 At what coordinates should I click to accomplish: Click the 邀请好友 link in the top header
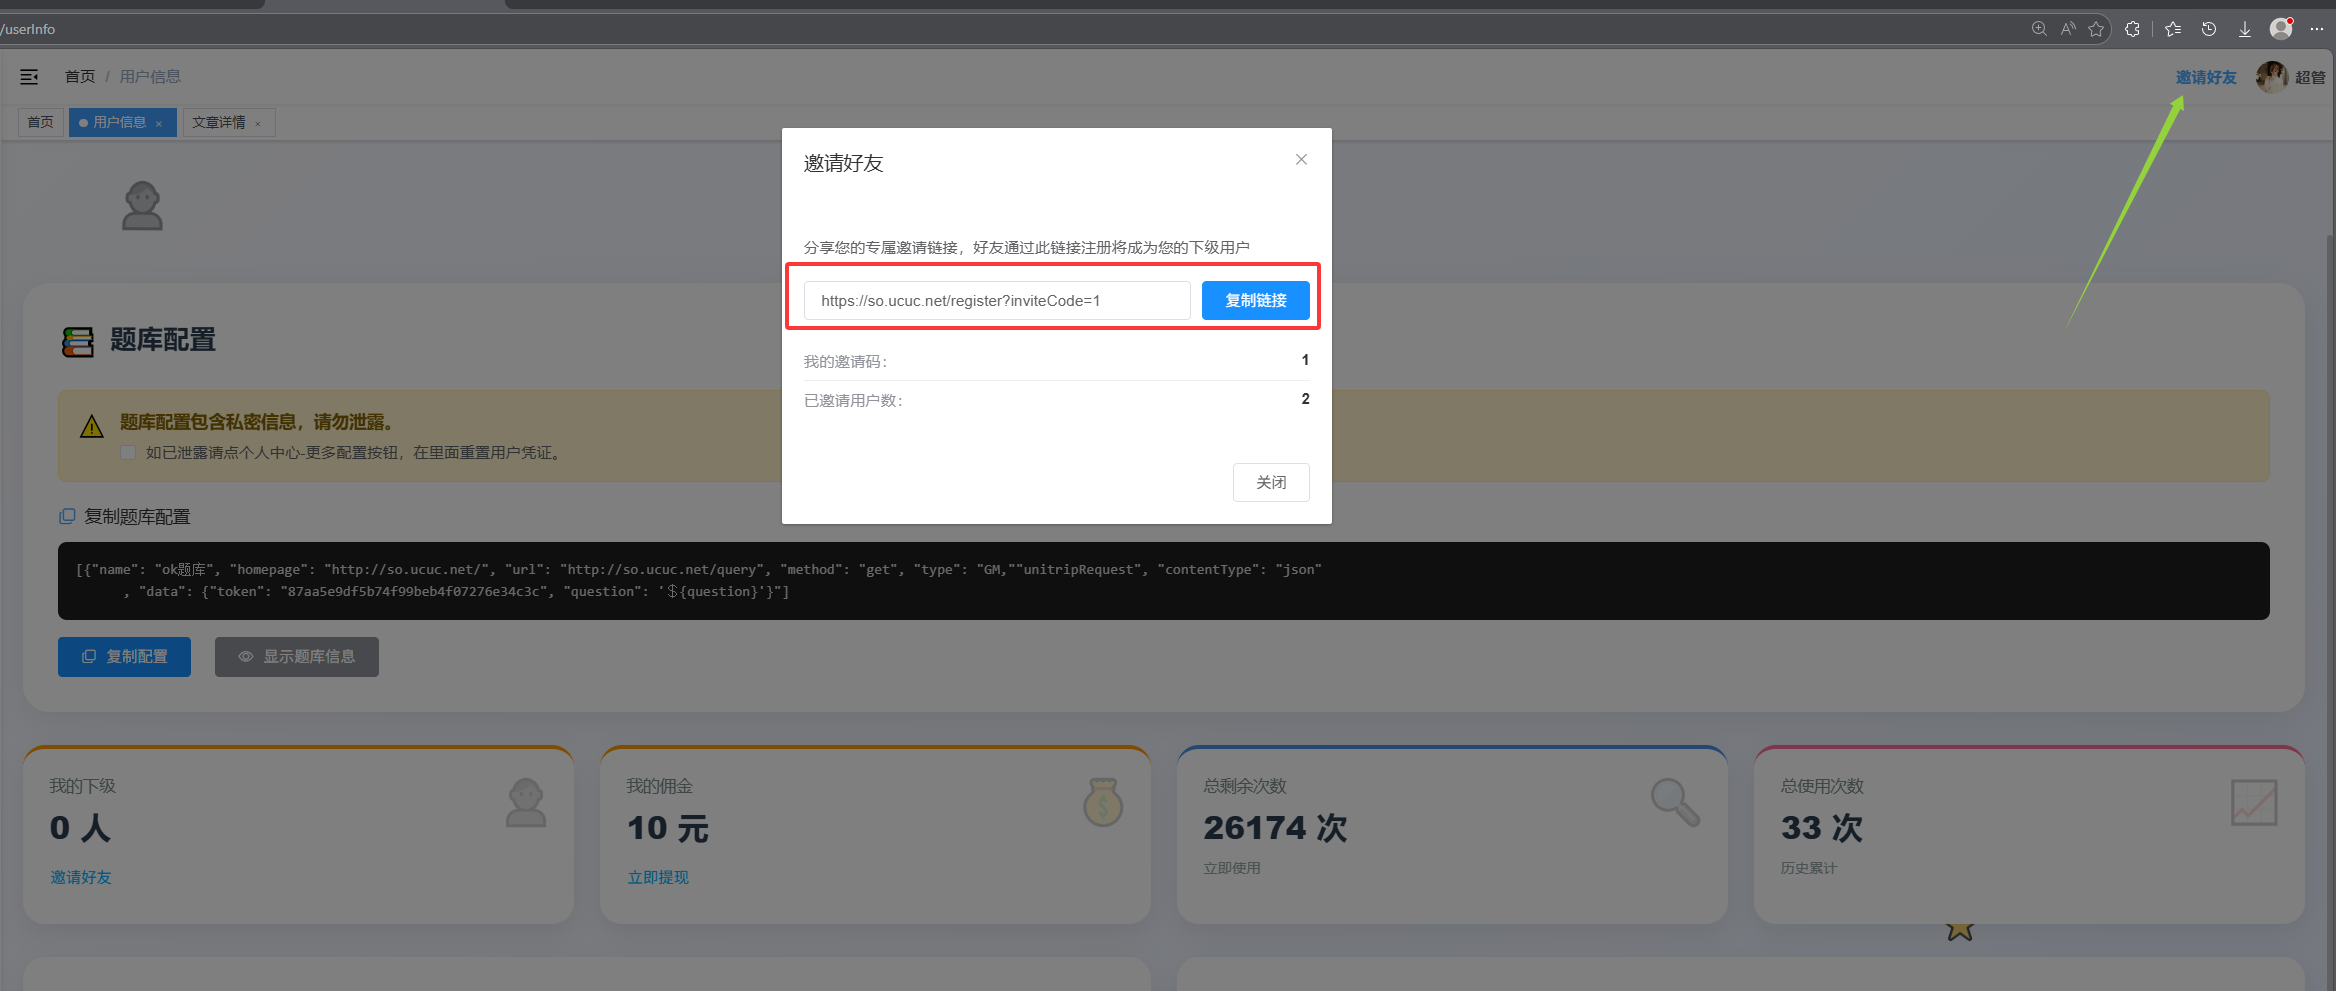(2206, 77)
